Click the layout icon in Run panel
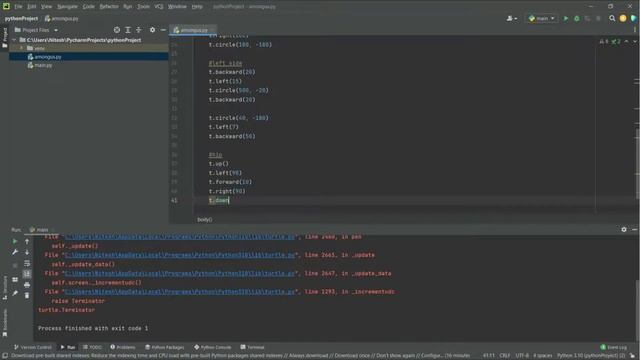640x360 pixels. point(15,280)
